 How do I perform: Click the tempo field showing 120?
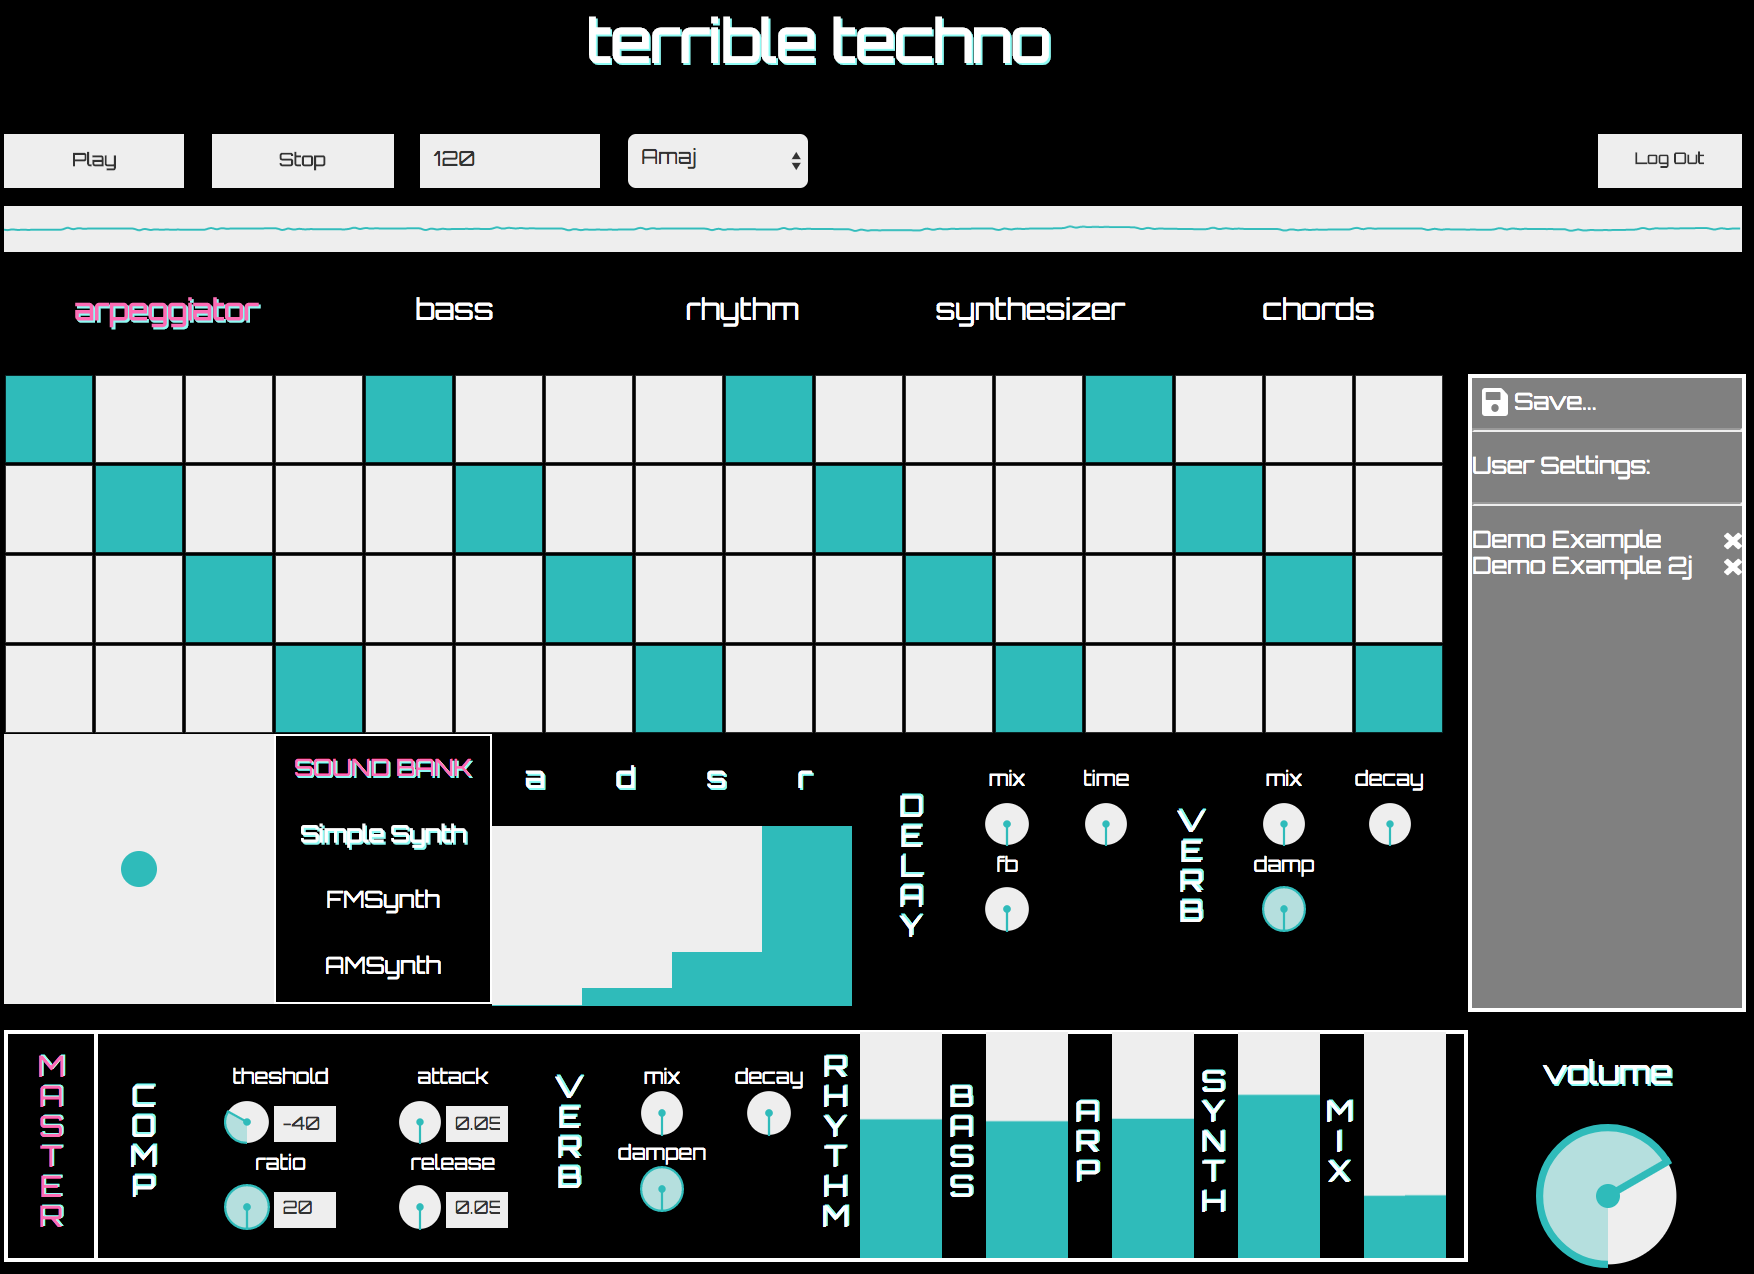[509, 160]
